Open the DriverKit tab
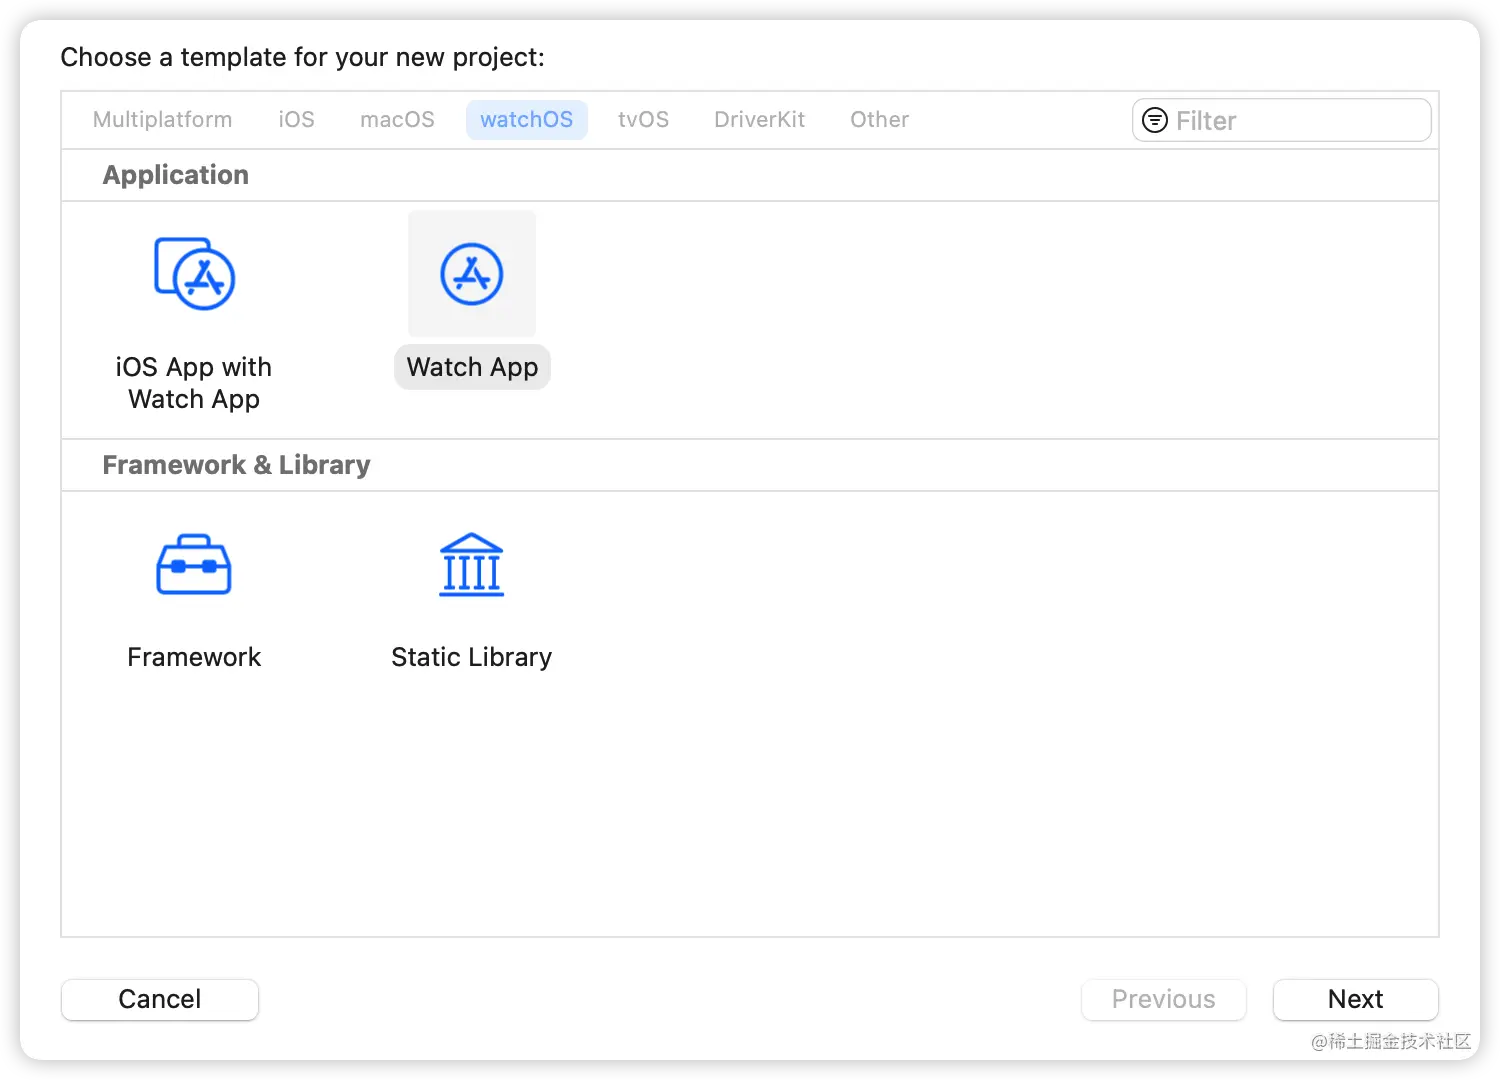The height and width of the screenshot is (1080, 1500). pyautogui.click(x=759, y=120)
